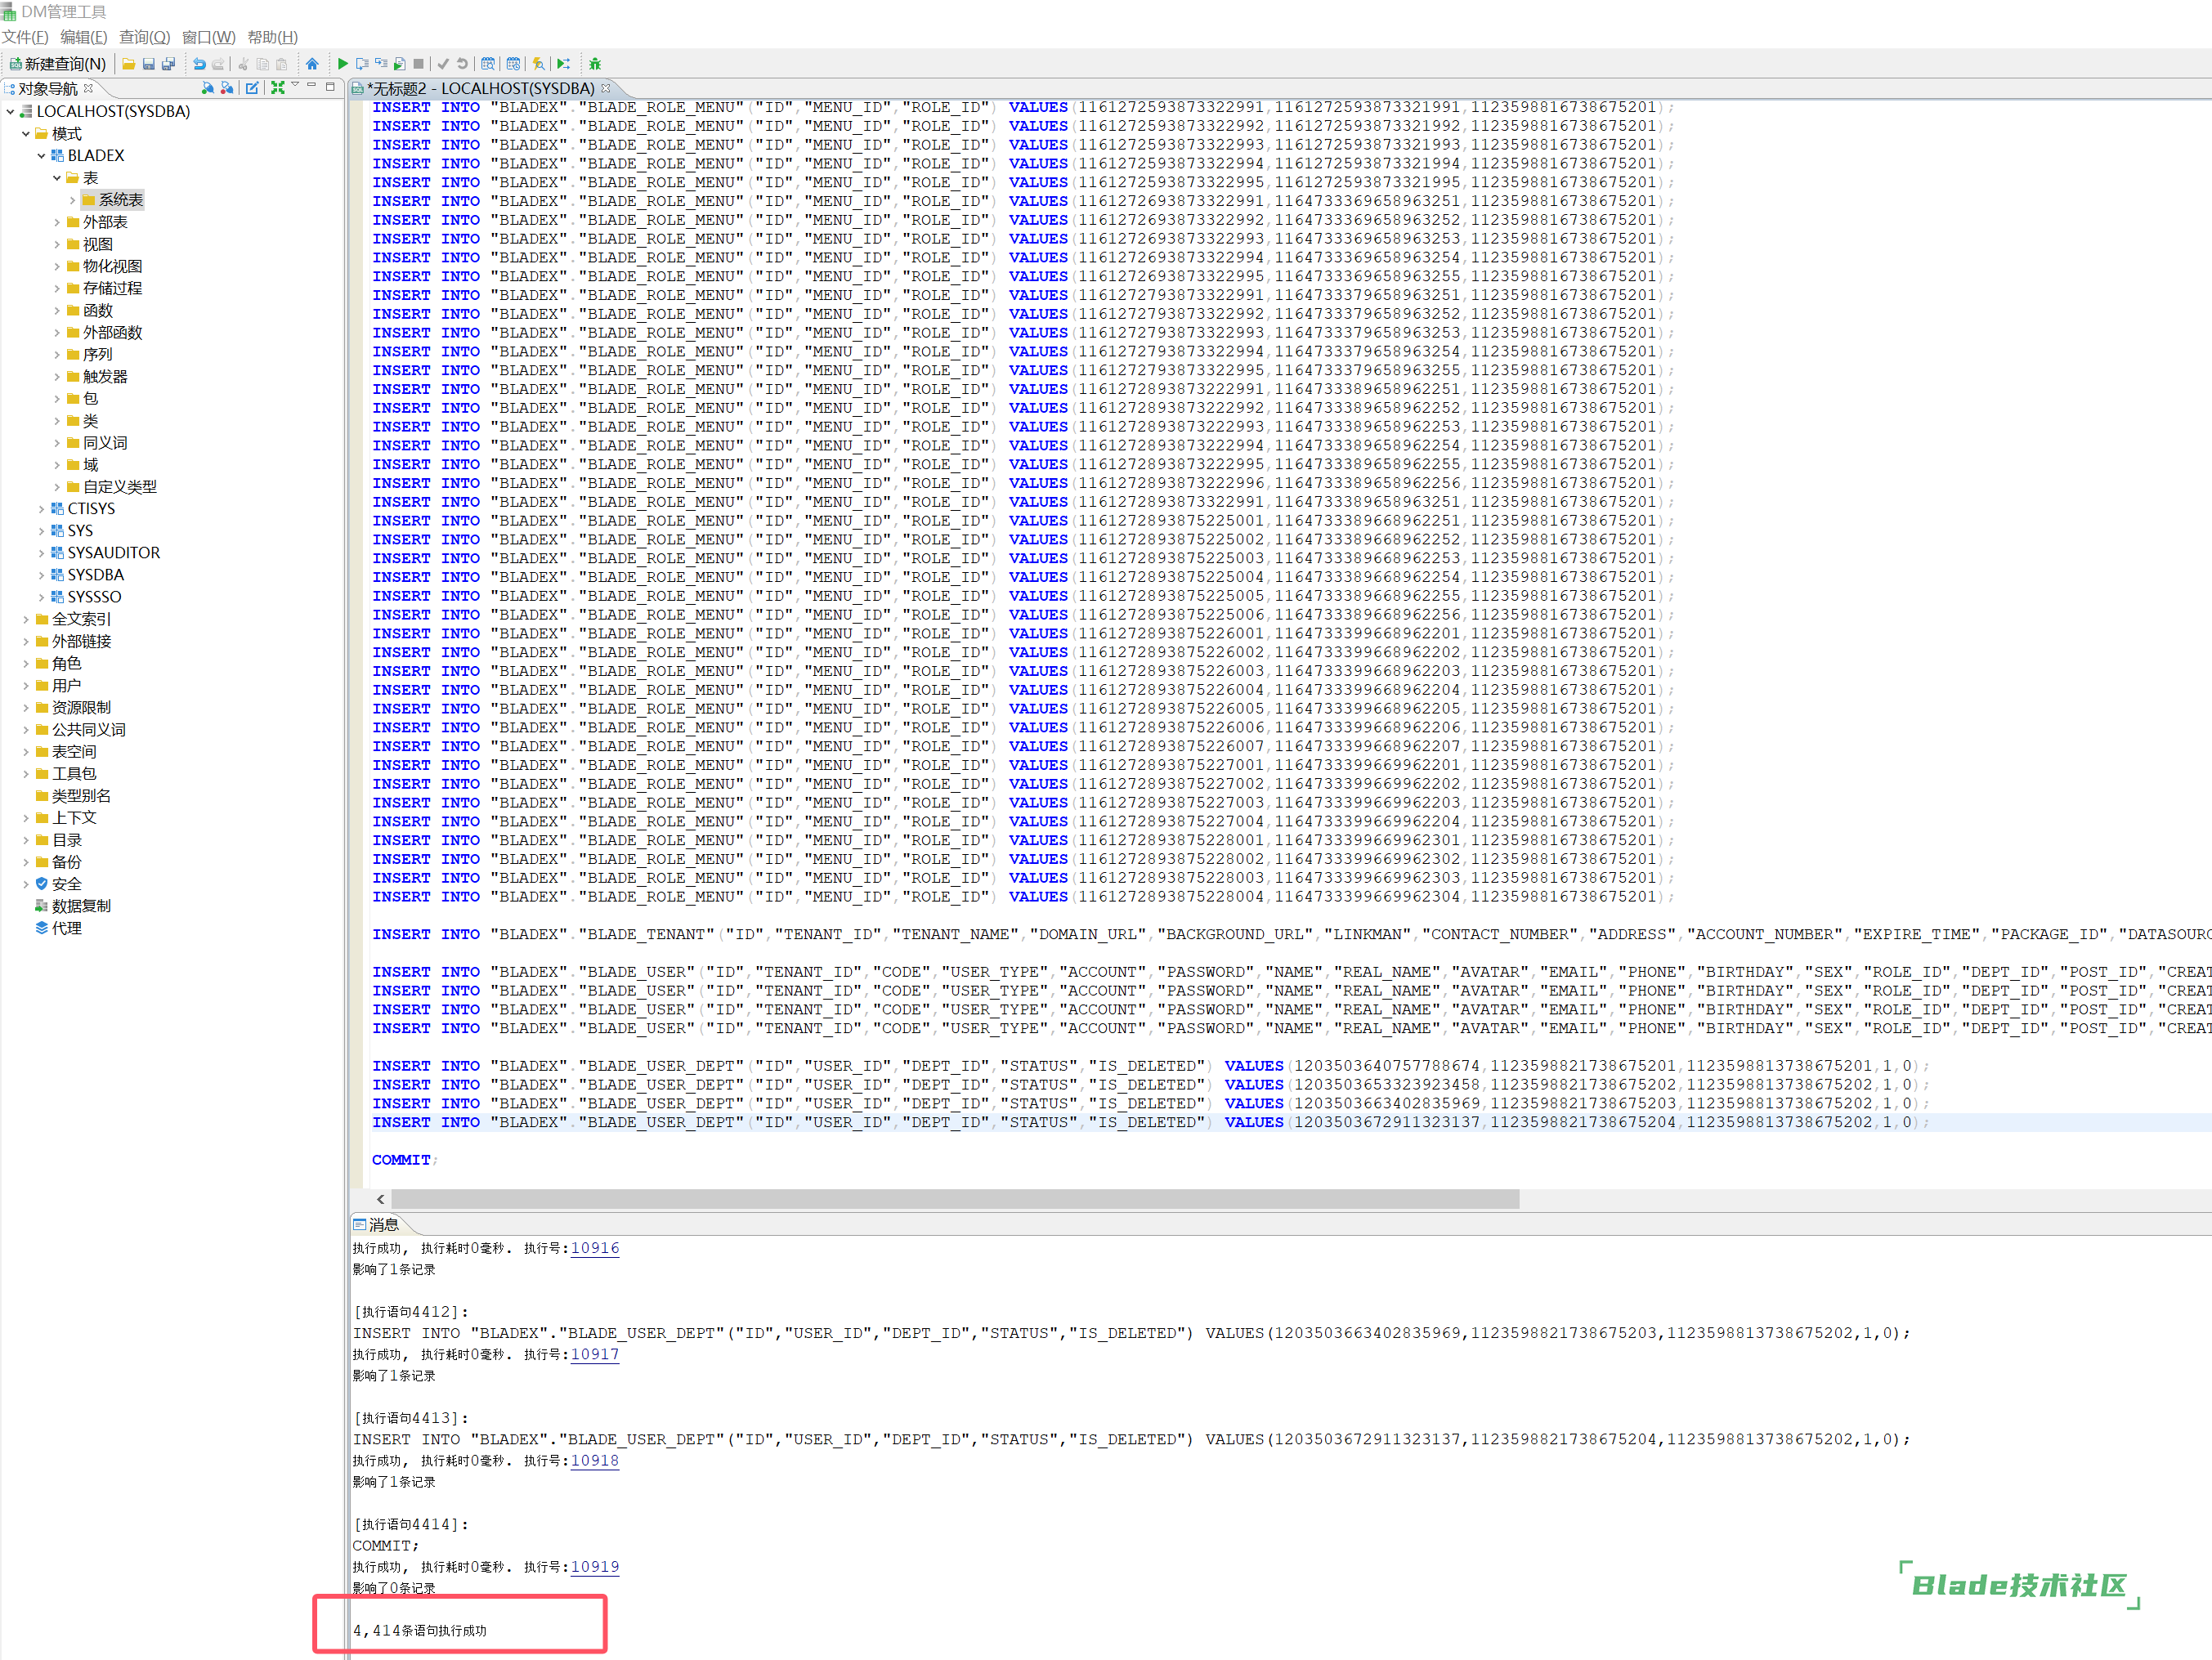Open file with the yellow folder icon
Screen dimensions: 2212x1660
pos(128,64)
